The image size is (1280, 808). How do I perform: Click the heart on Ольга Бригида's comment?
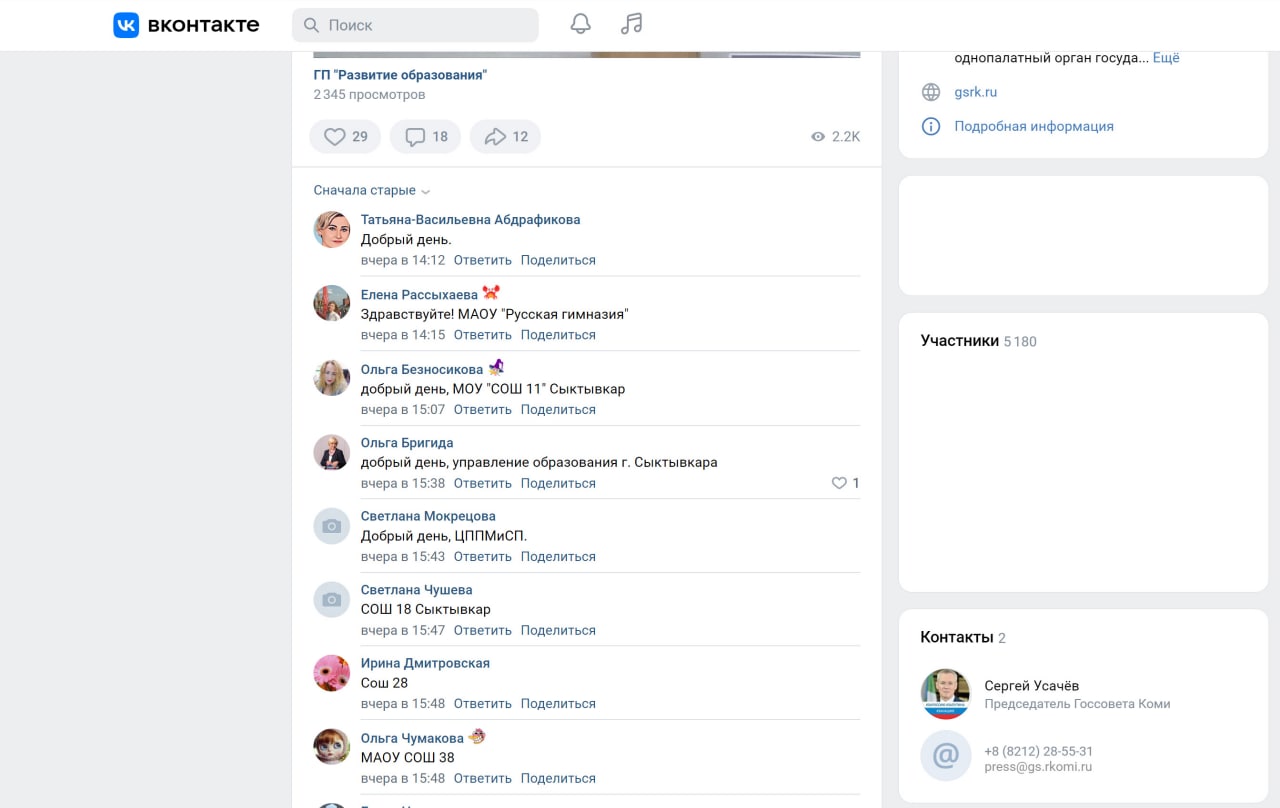tap(839, 483)
